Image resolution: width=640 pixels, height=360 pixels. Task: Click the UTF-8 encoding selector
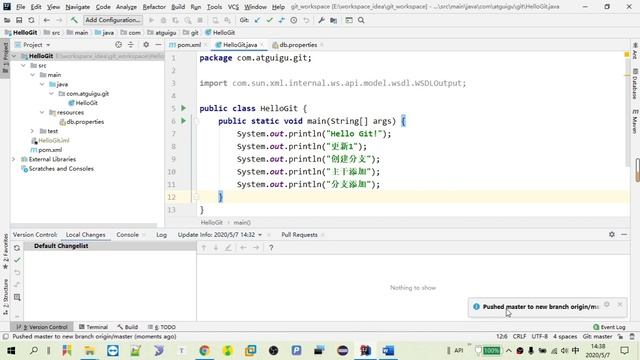539,337
